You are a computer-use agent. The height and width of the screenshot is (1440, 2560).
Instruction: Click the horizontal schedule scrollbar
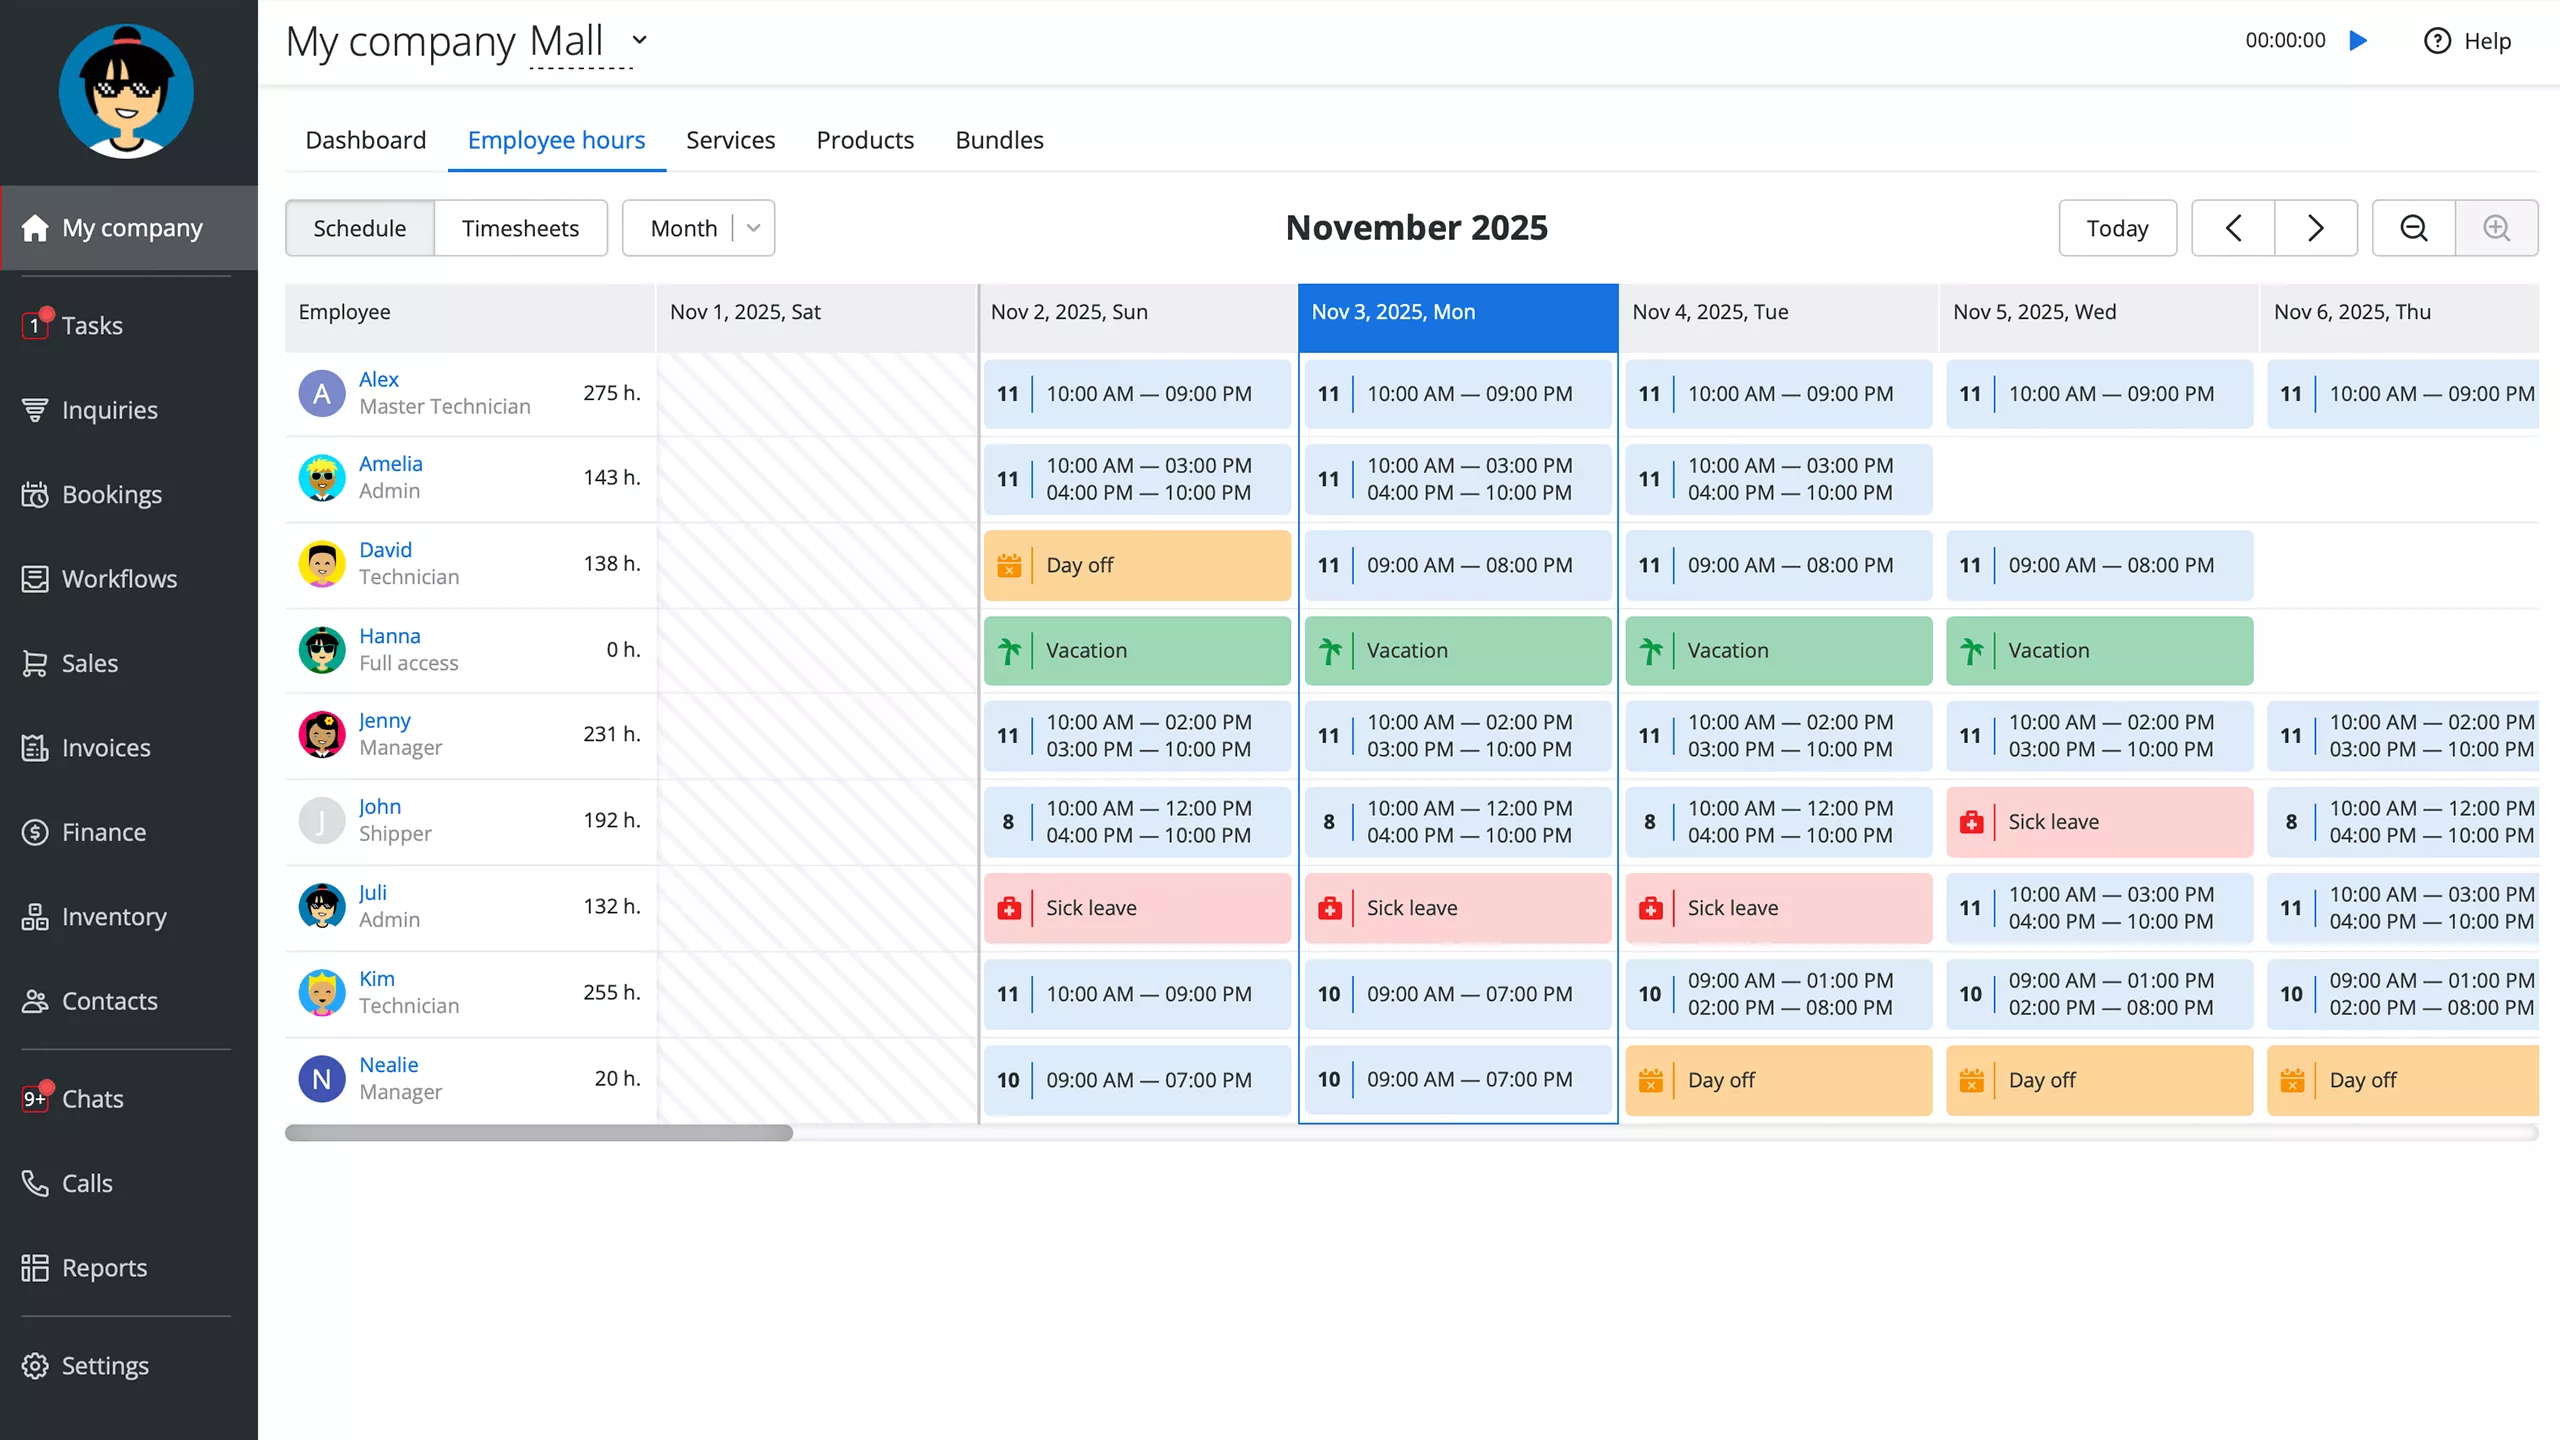(x=539, y=1133)
